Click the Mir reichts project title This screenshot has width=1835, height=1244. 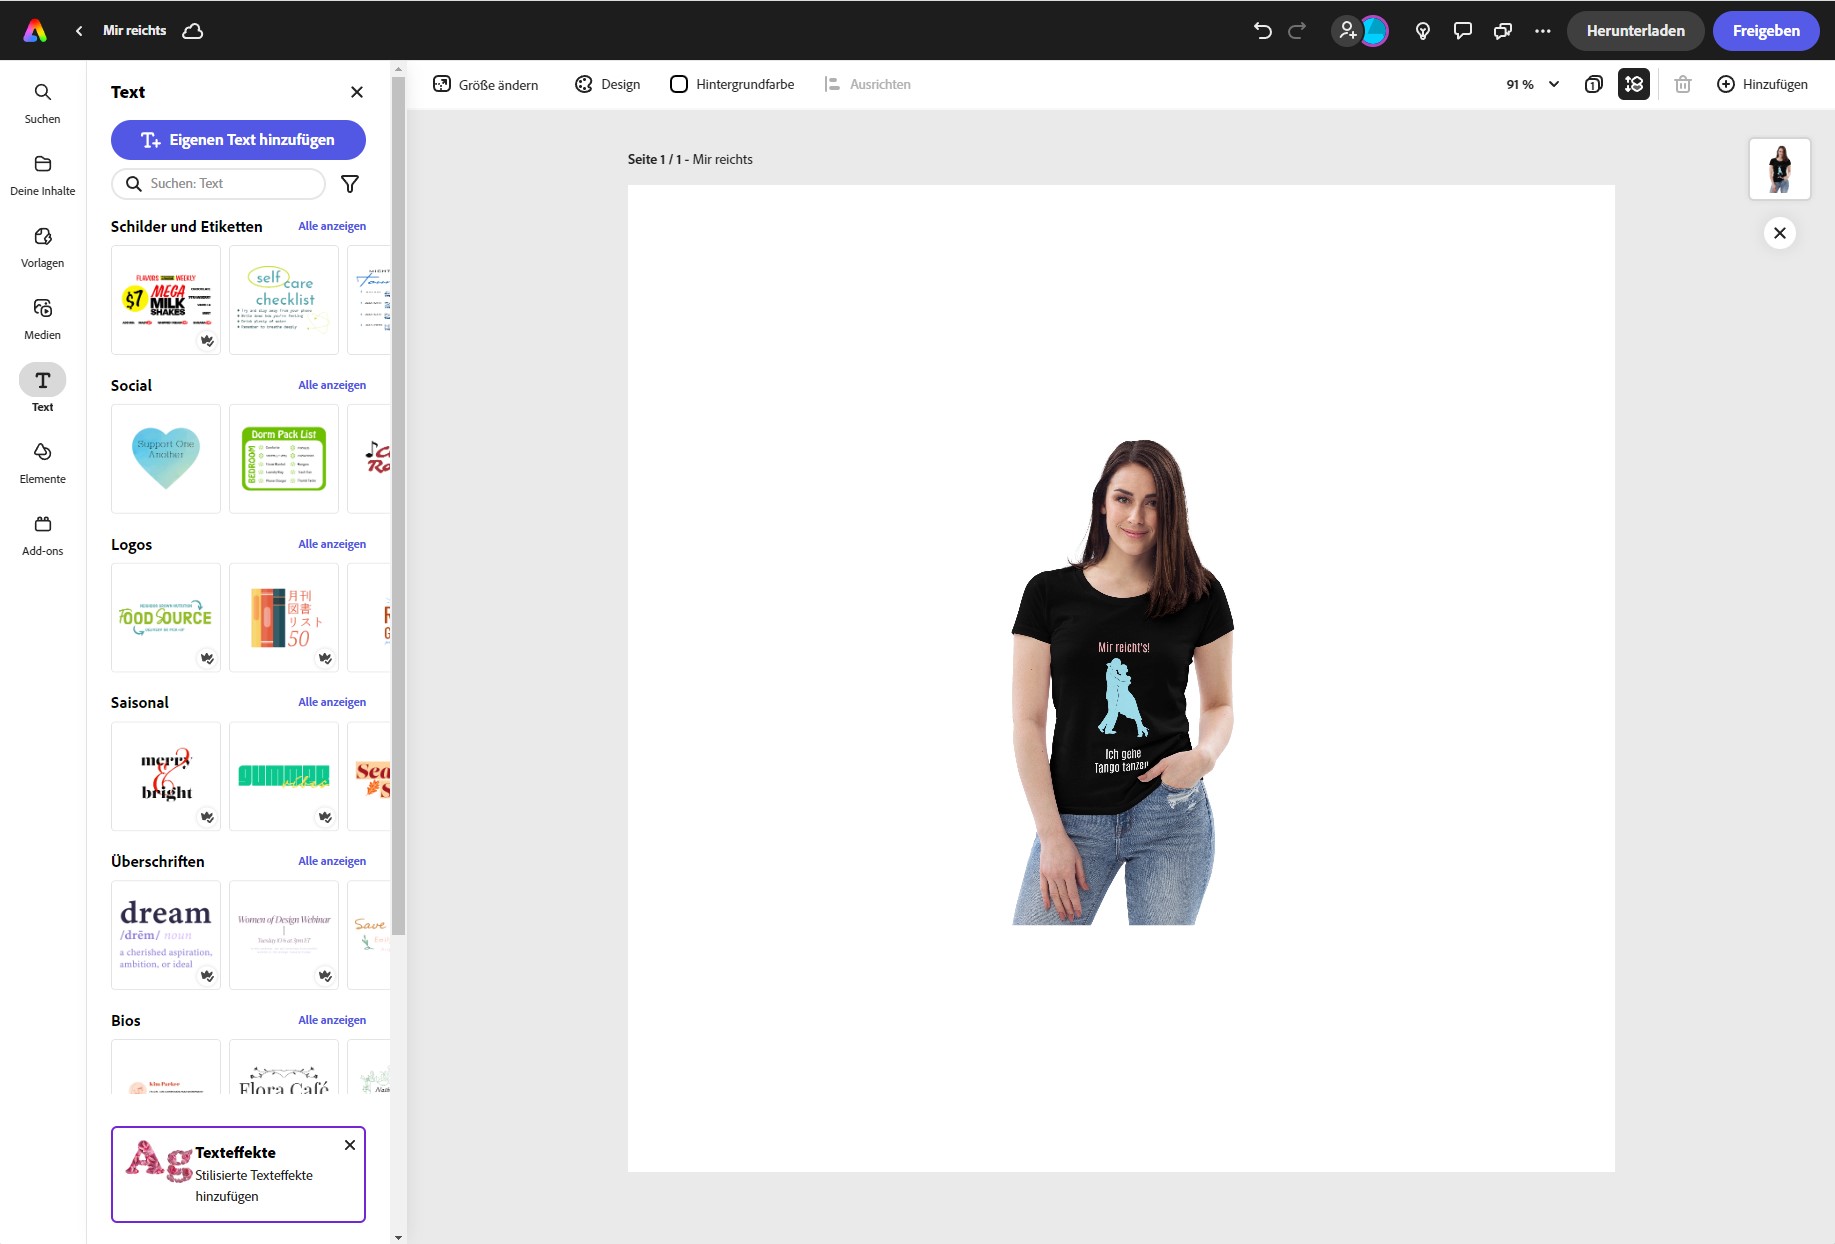coord(135,31)
